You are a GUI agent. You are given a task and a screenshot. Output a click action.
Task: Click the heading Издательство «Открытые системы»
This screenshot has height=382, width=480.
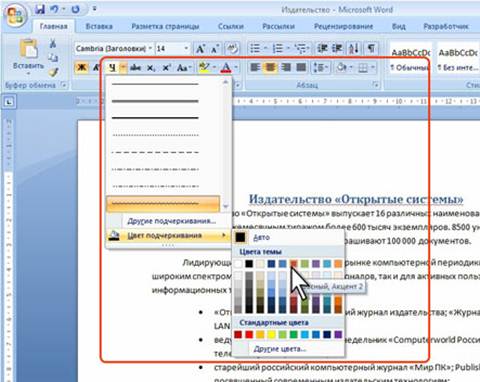coord(356,199)
